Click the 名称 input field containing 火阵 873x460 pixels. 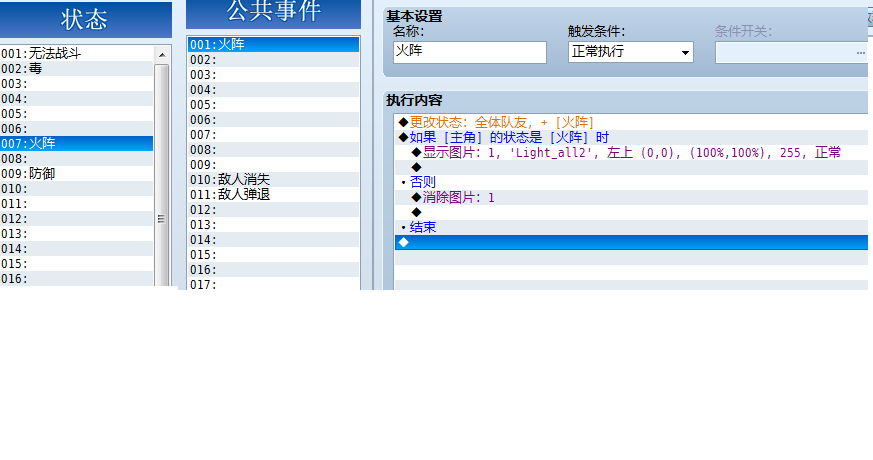469,52
